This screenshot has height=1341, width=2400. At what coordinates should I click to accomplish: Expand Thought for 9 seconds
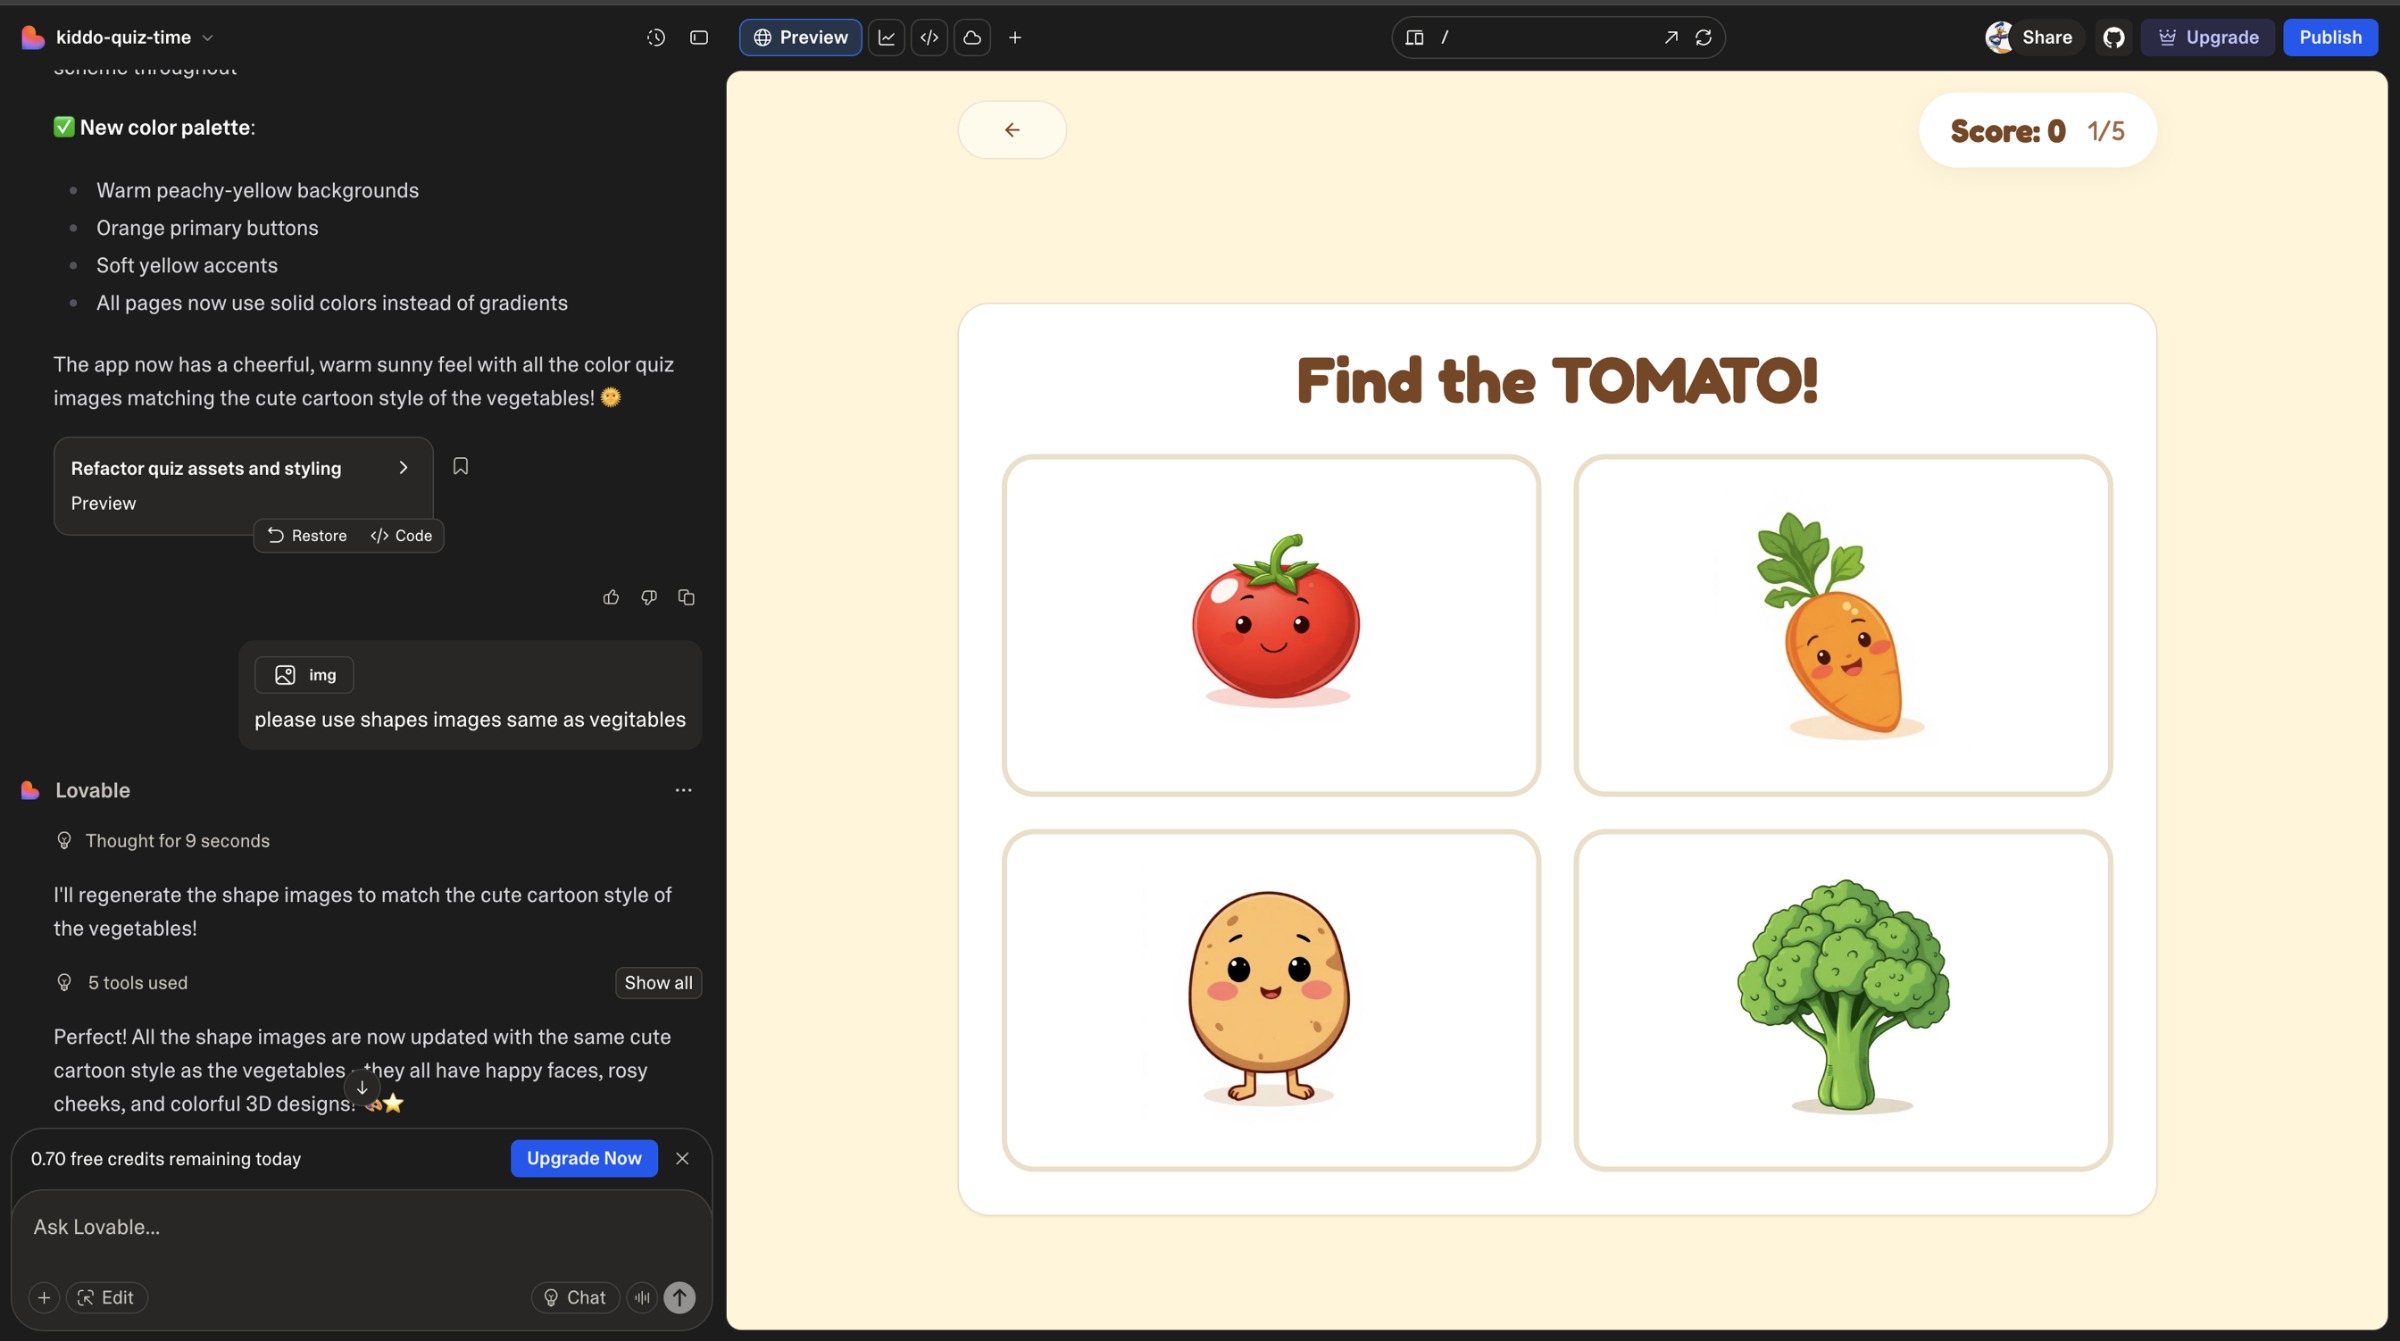pos(163,841)
